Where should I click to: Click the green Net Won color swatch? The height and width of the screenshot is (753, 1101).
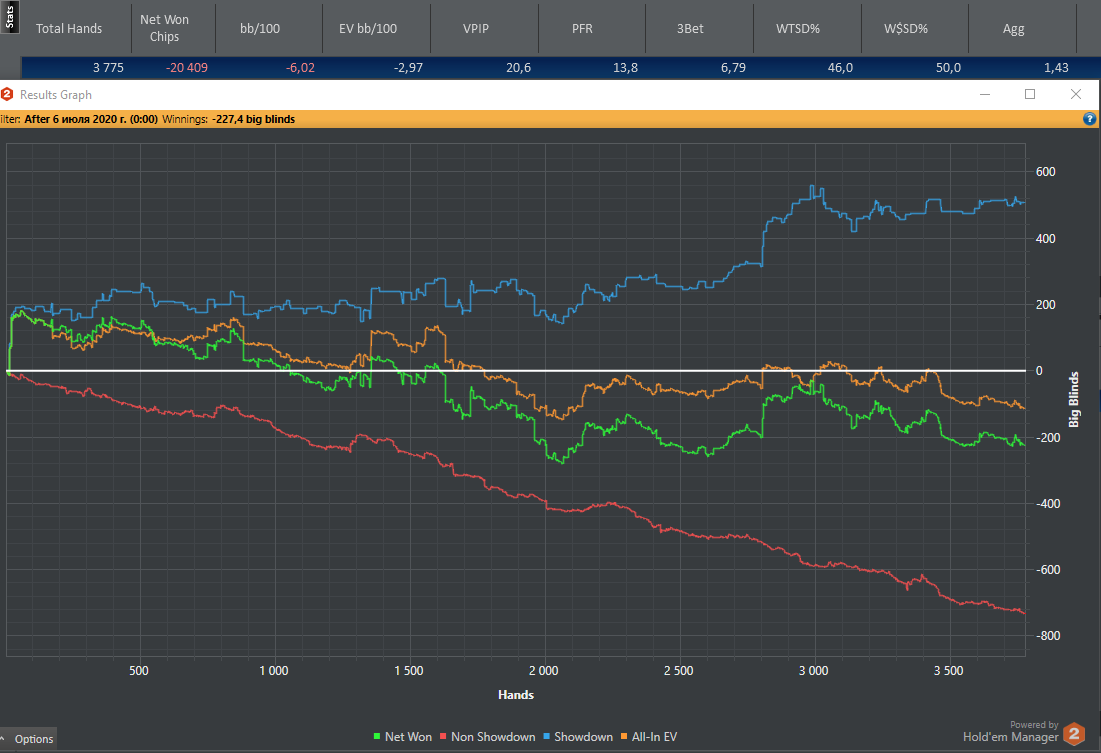(377, 737)
